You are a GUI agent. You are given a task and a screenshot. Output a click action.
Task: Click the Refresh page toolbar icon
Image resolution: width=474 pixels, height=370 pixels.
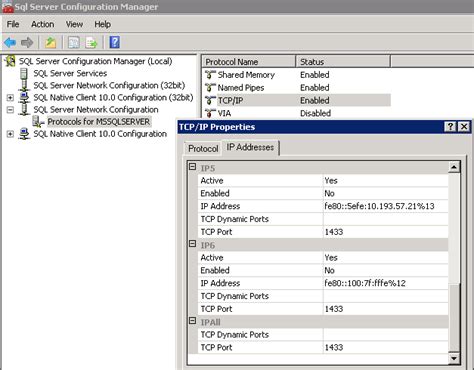tap(74, 42)
